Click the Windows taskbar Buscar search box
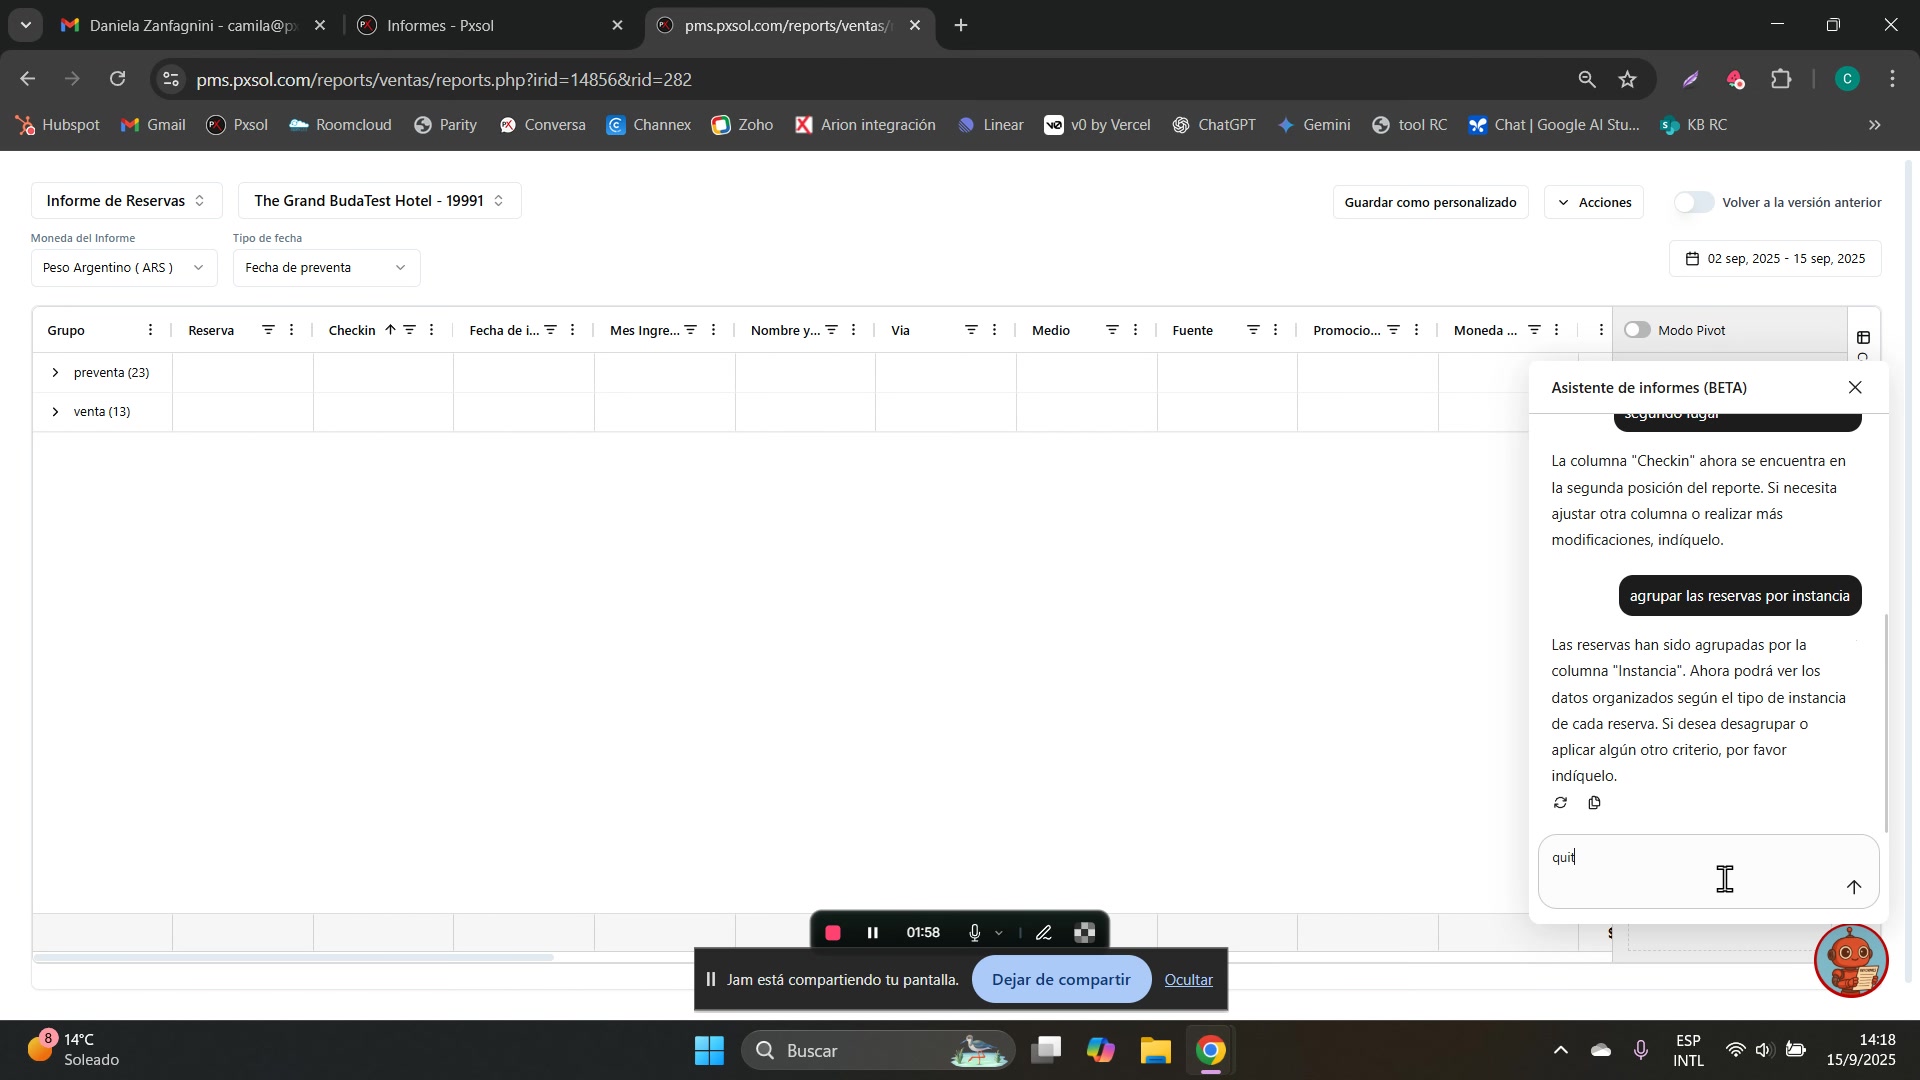 pos(878,1052)
